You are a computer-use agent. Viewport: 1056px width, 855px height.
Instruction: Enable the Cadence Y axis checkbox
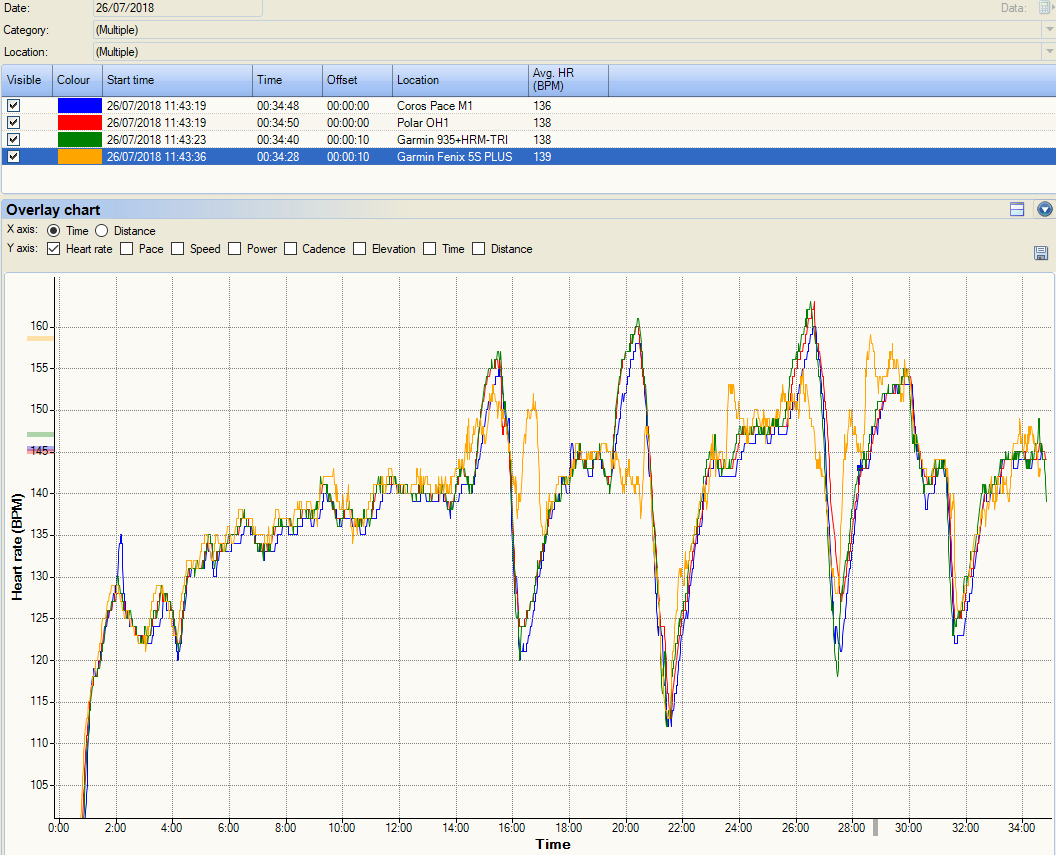pyautogui.click(x=292, y=249)
